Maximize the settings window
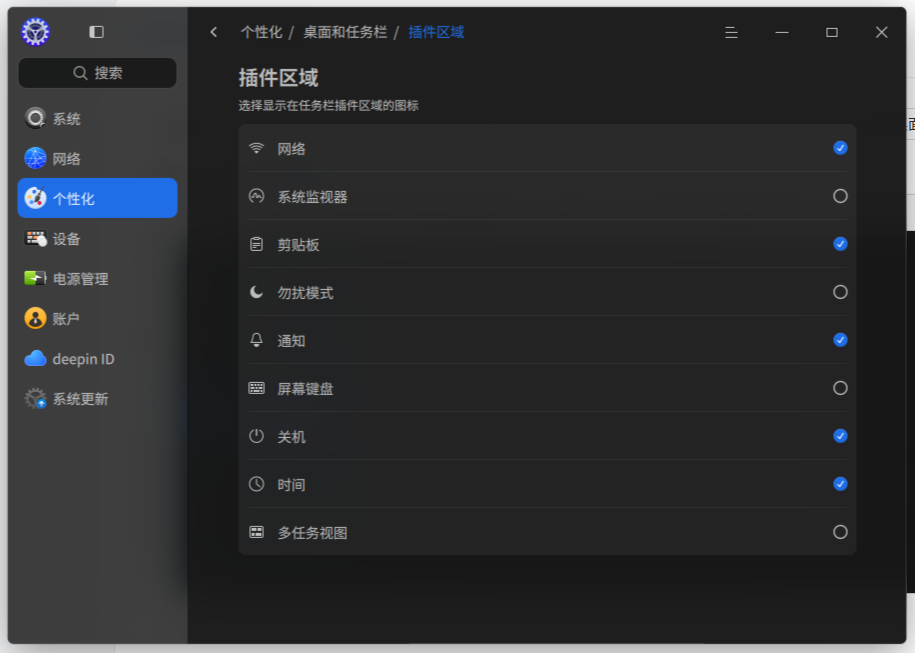Screen dimensions: 915x653 click(832, 32)
